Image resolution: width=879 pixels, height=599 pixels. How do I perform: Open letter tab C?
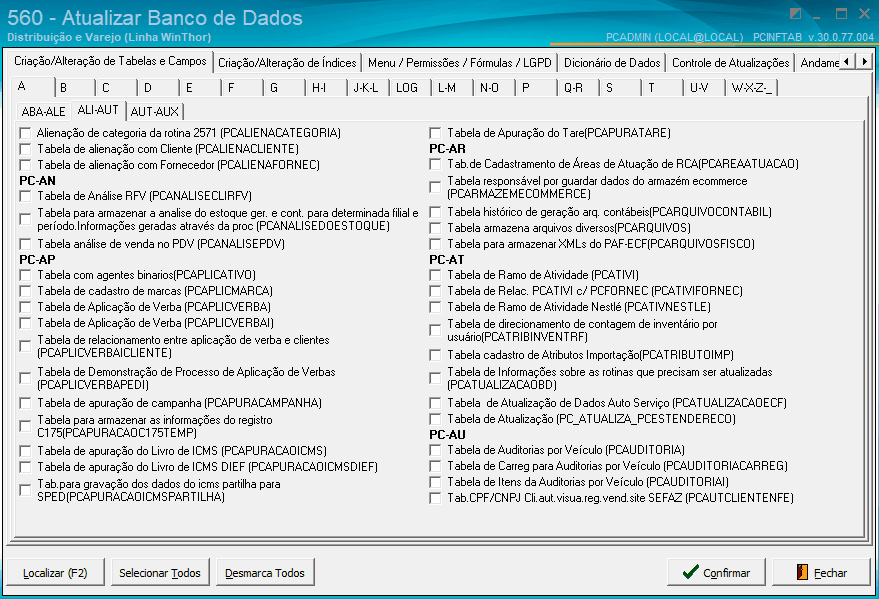tap(117, 88)
